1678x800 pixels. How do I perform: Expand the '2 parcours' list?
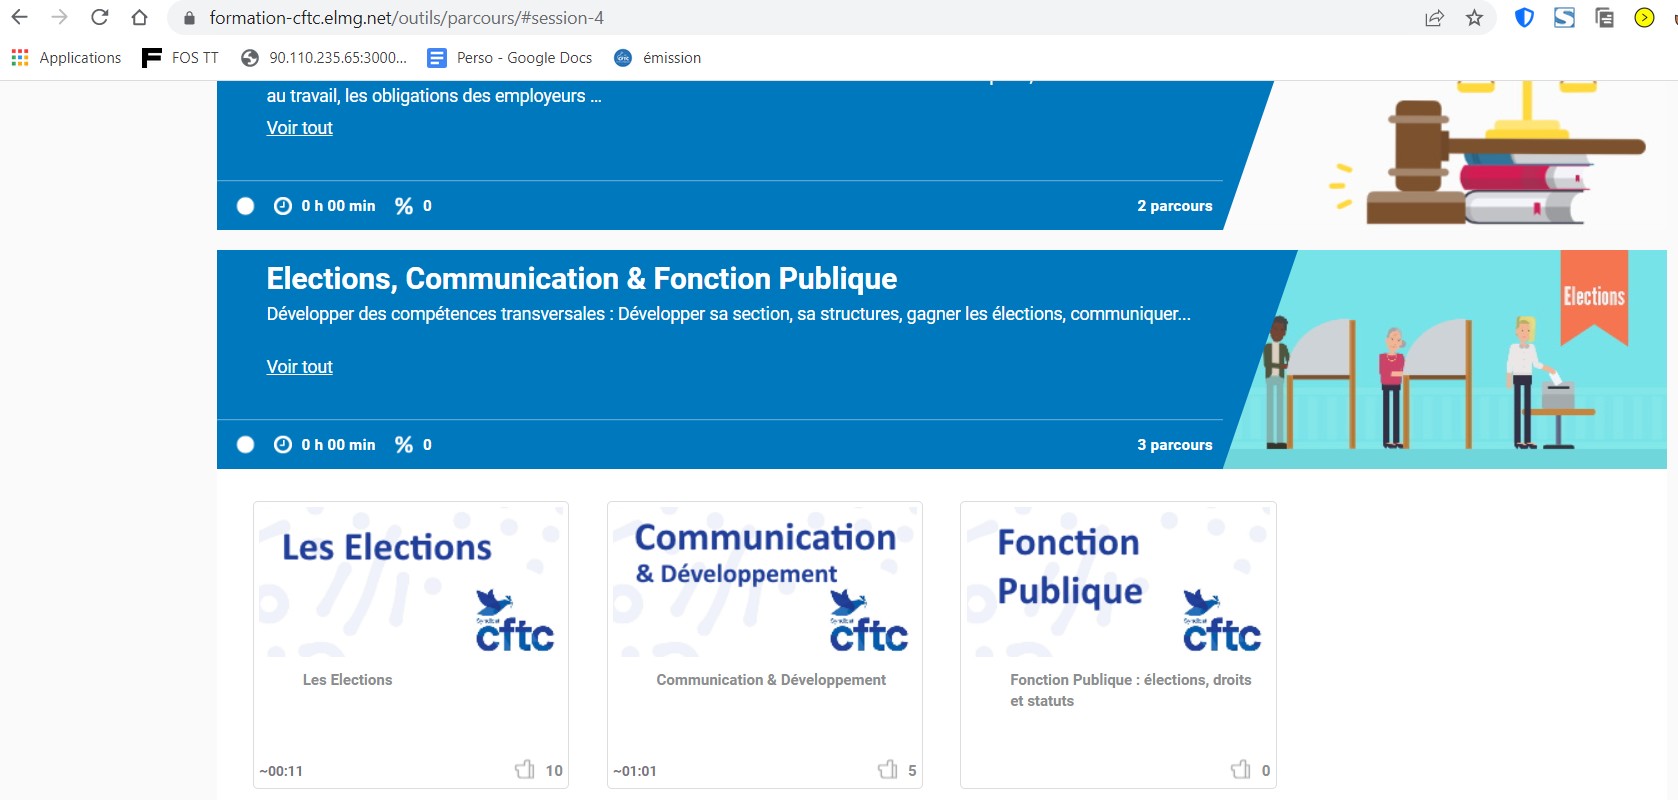(x=1174, y=206)
